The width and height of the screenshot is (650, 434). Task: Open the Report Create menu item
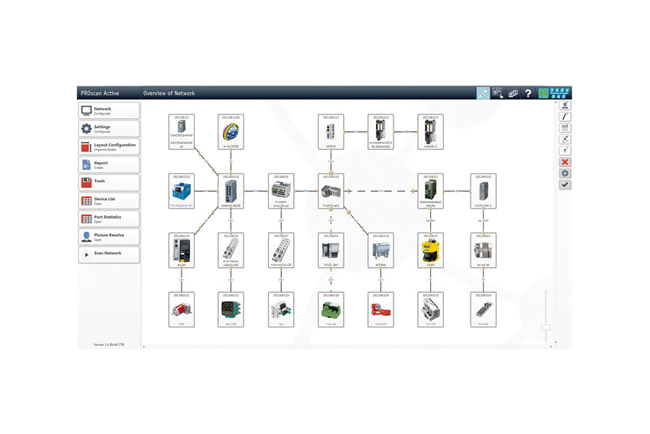pyautogui.click(x=109, y=165)
